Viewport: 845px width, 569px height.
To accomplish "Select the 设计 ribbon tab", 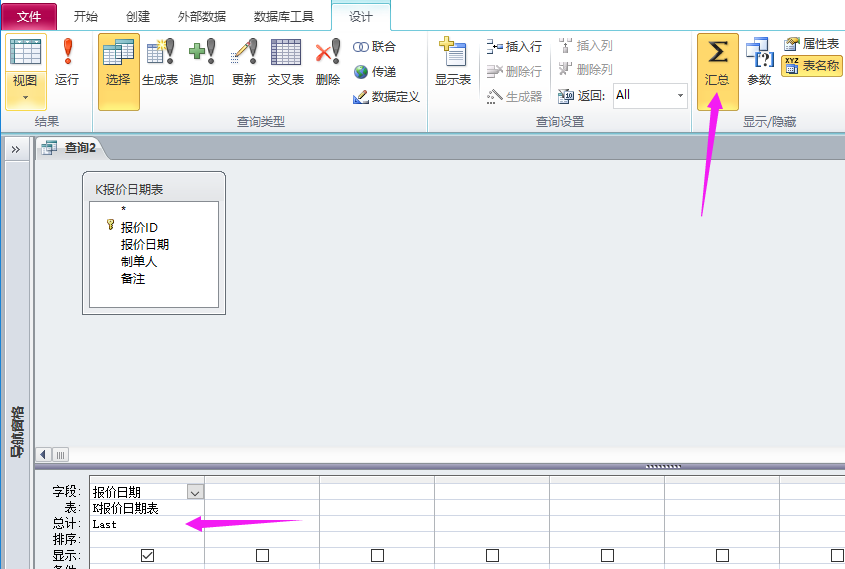I will point(361,17).
